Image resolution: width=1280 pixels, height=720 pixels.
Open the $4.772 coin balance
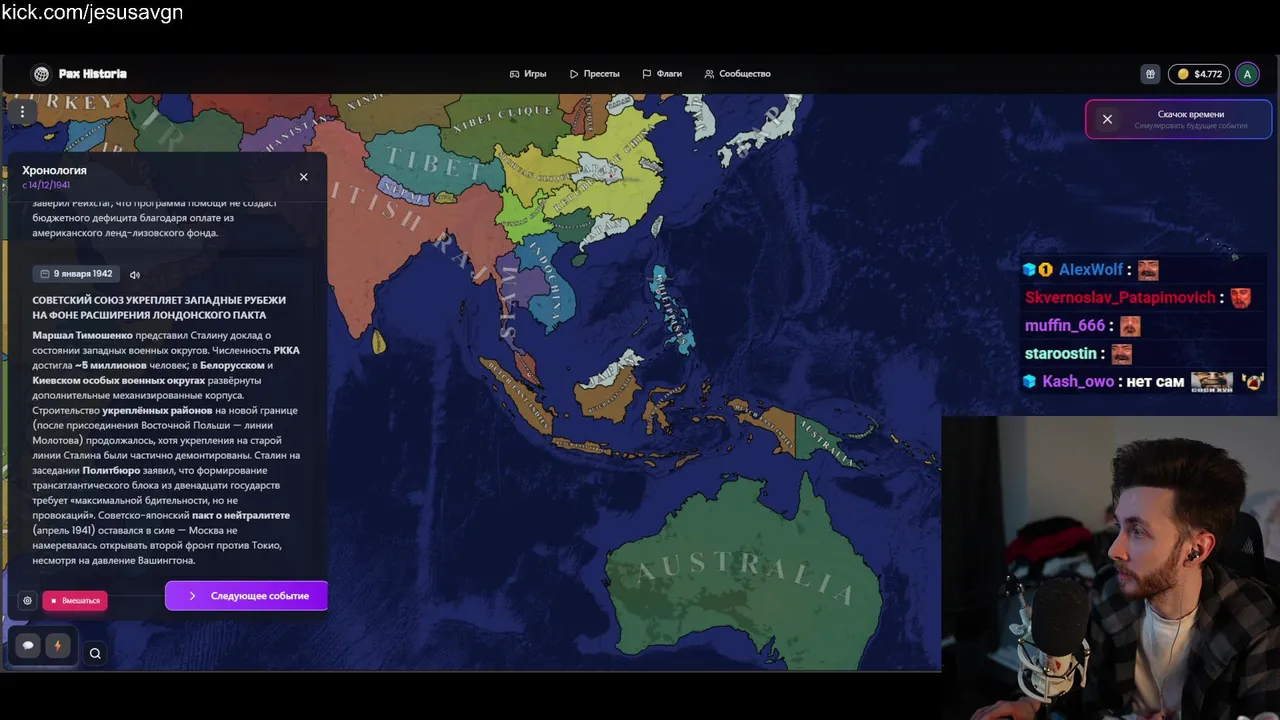point(1199,74)
